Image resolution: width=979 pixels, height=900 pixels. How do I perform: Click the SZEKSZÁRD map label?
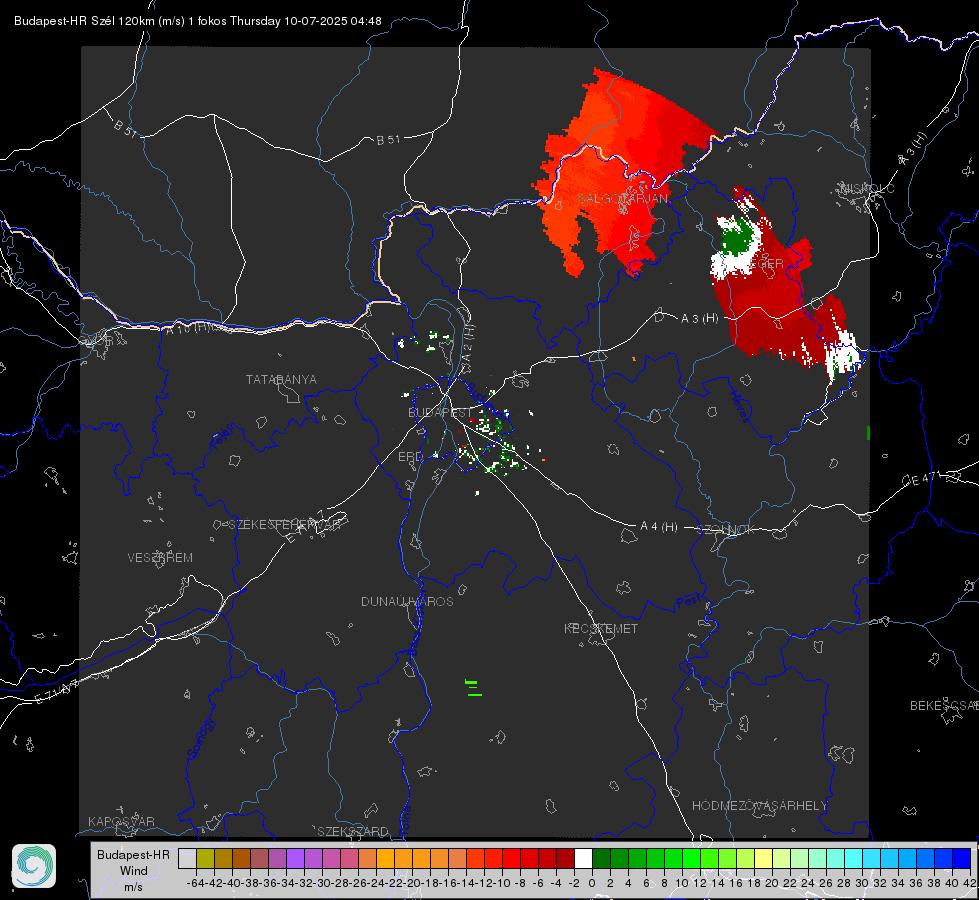[353, 831]
